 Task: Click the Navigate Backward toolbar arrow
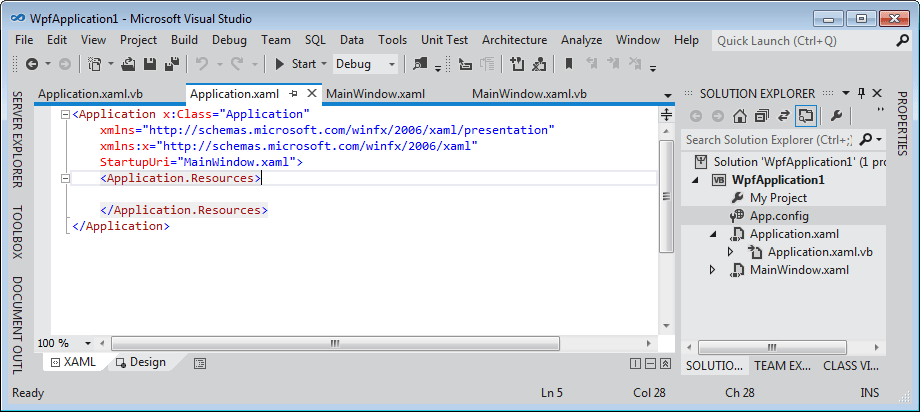point(32,64)
